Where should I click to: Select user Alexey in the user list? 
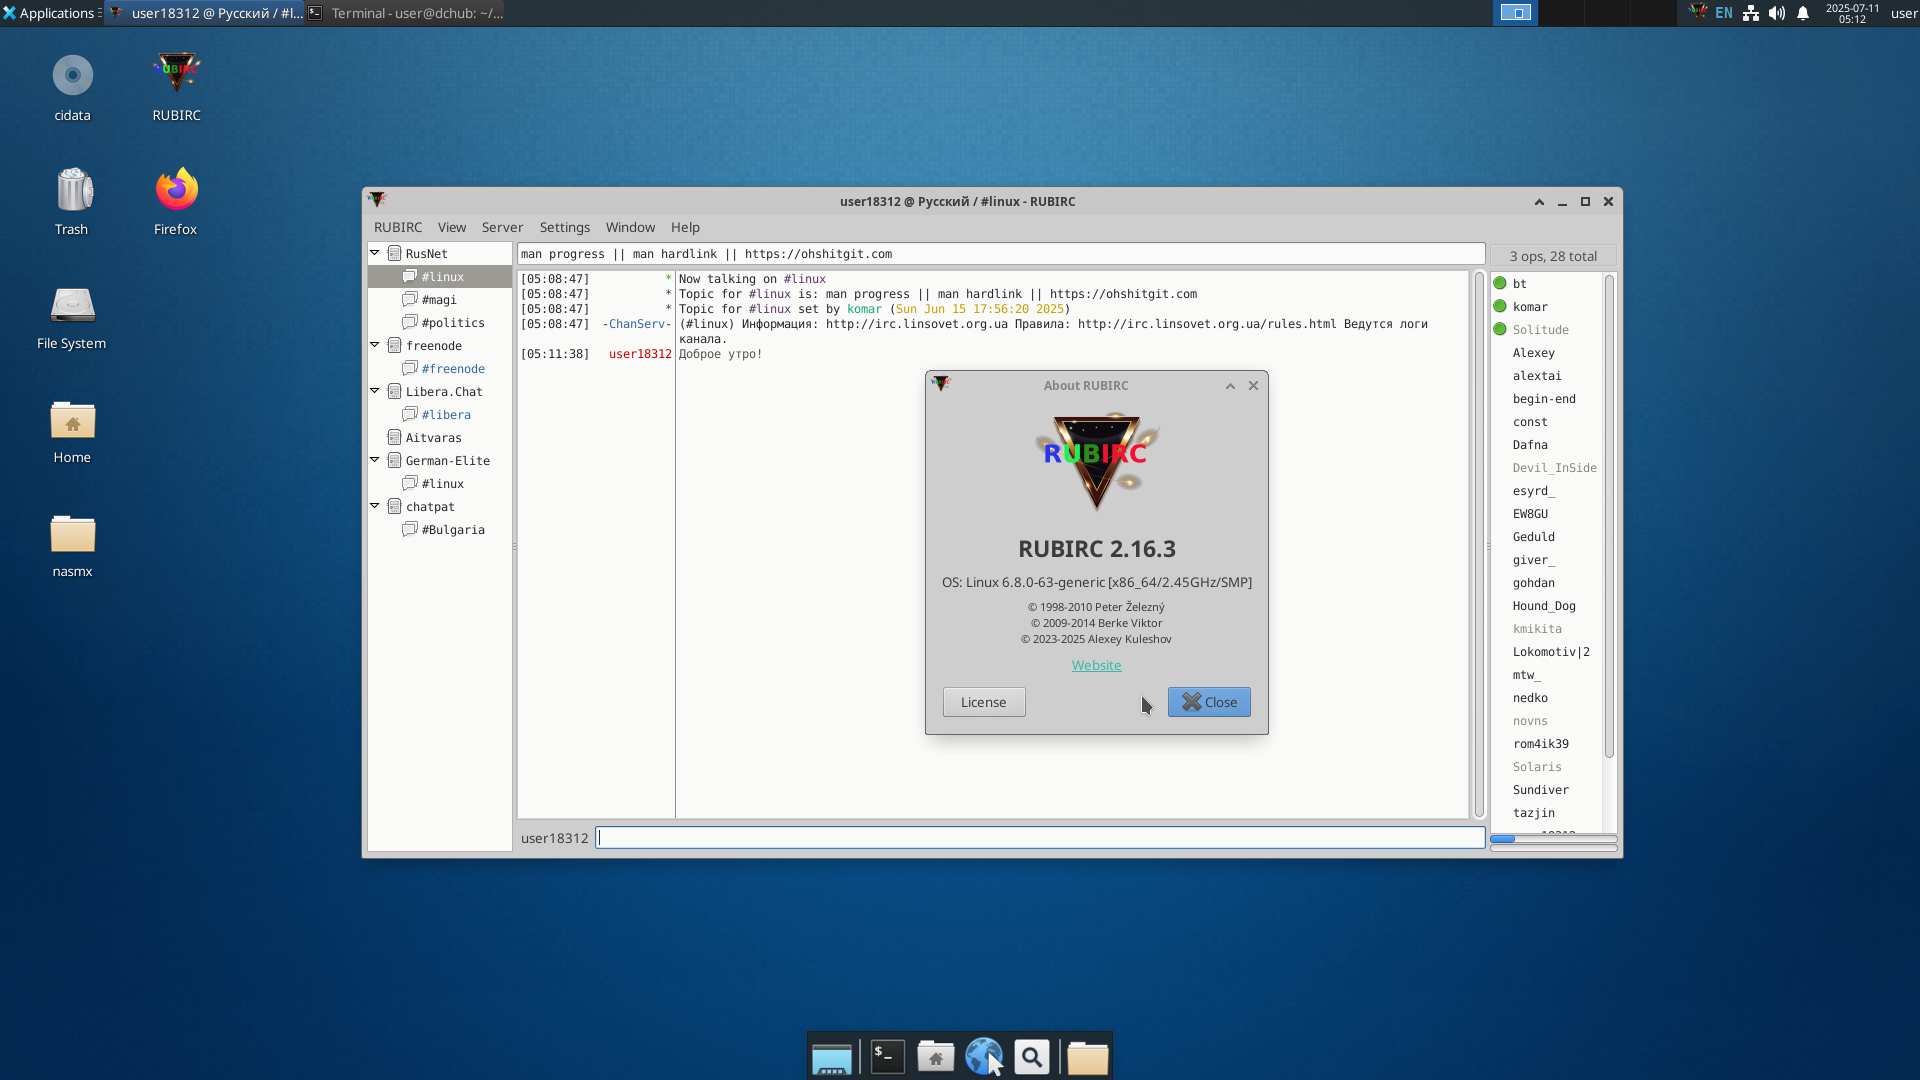coord(1533,352)
